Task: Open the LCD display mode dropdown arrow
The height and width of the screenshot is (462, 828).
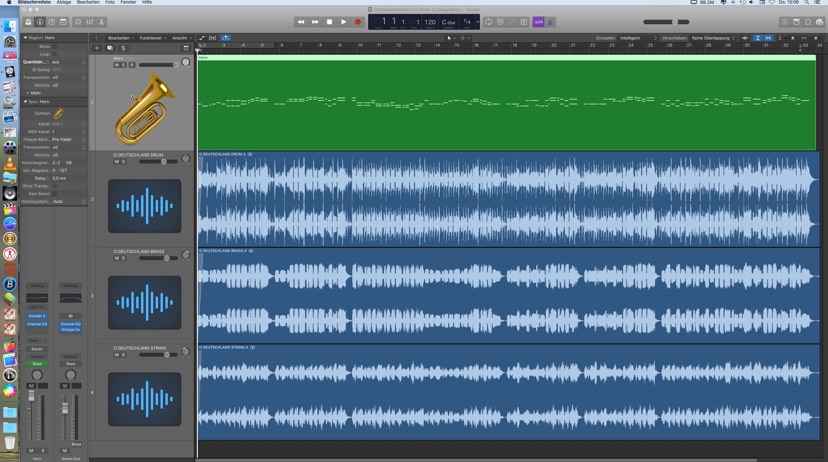Action: [477, 22]
